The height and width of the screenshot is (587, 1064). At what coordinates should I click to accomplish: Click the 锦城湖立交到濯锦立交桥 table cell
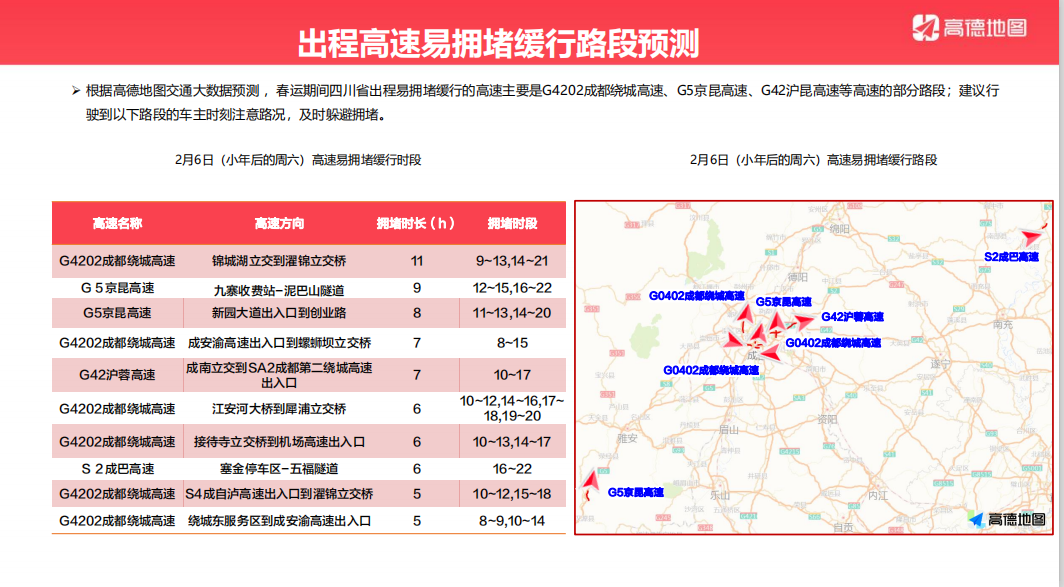279,261
